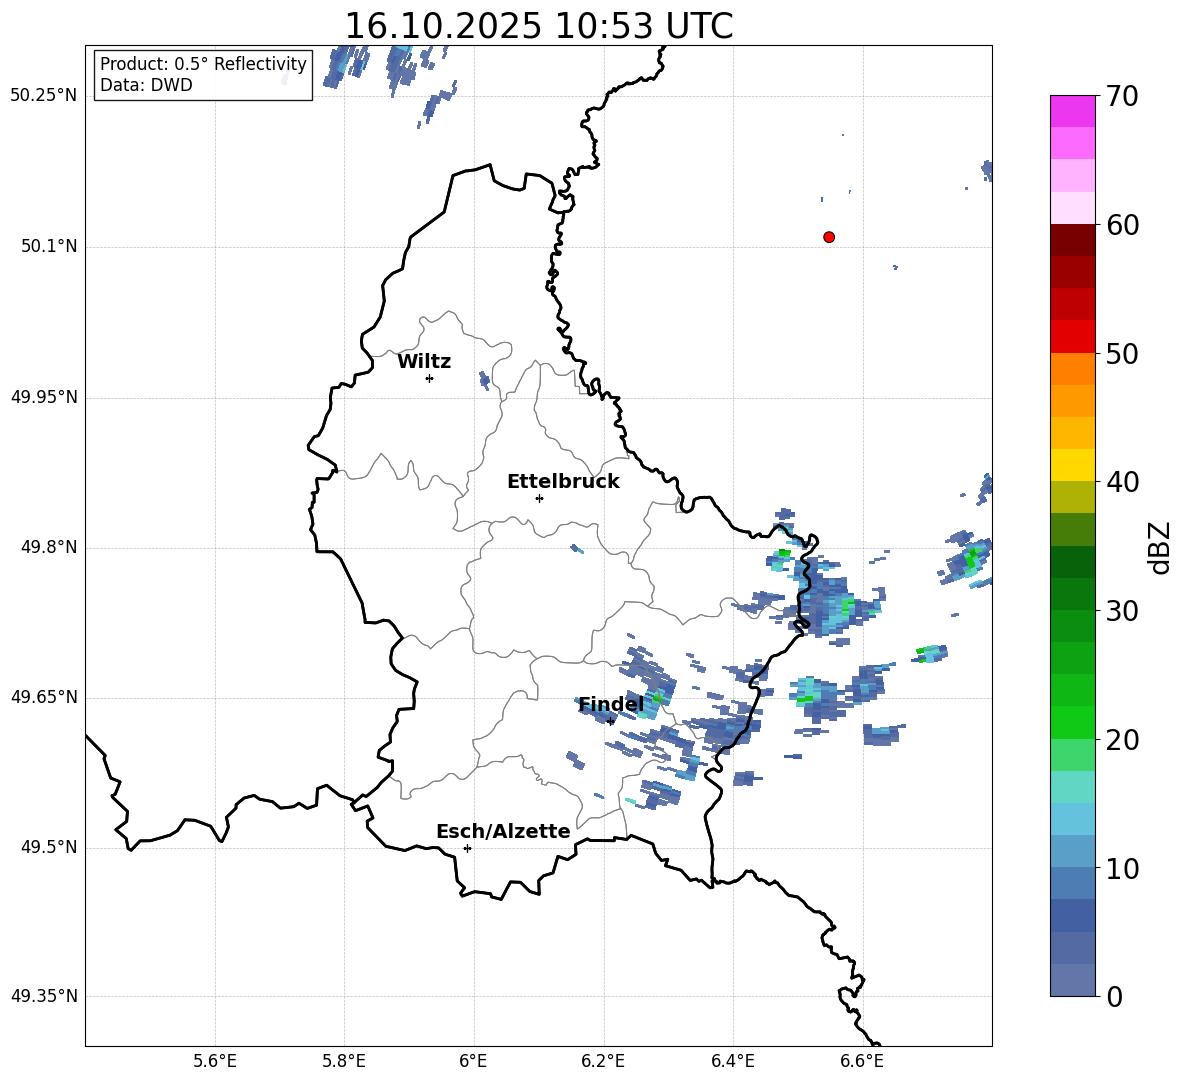Click the colorbar tick value 10
Viewport: 1184px width, 1081px height.
[1122, 868]
